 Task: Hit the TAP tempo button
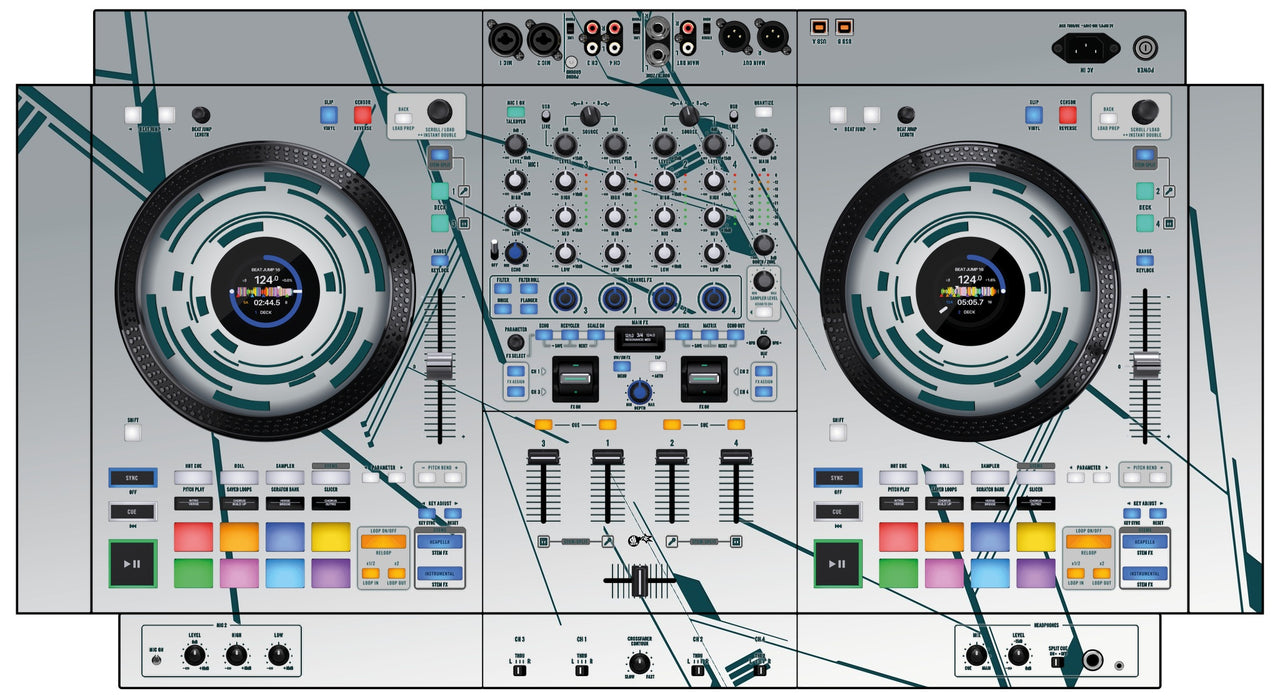coord(658,366)
